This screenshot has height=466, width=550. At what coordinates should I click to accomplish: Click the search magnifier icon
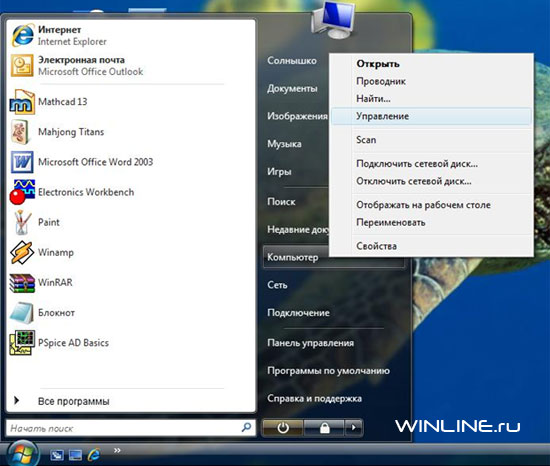point(247,427)
